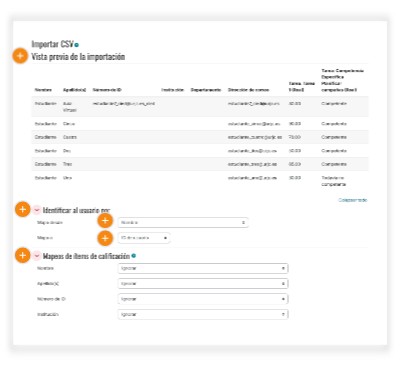Open the Mapa desde dropdown
Screen dimensions: 400x366
pyautogui.click(x=183, y=222)
